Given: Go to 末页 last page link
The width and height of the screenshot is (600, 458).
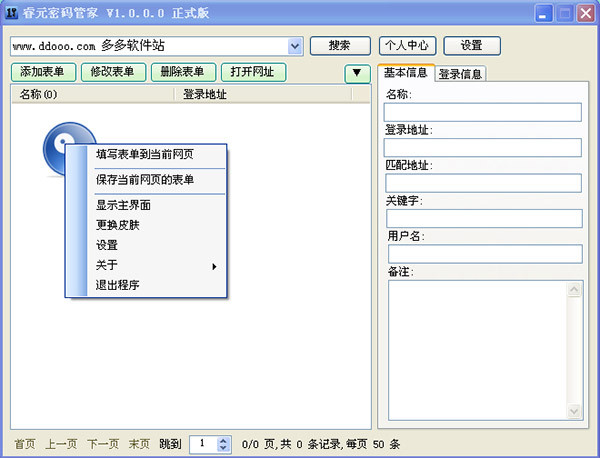Looking at the screenshot, I should [139, 444].
